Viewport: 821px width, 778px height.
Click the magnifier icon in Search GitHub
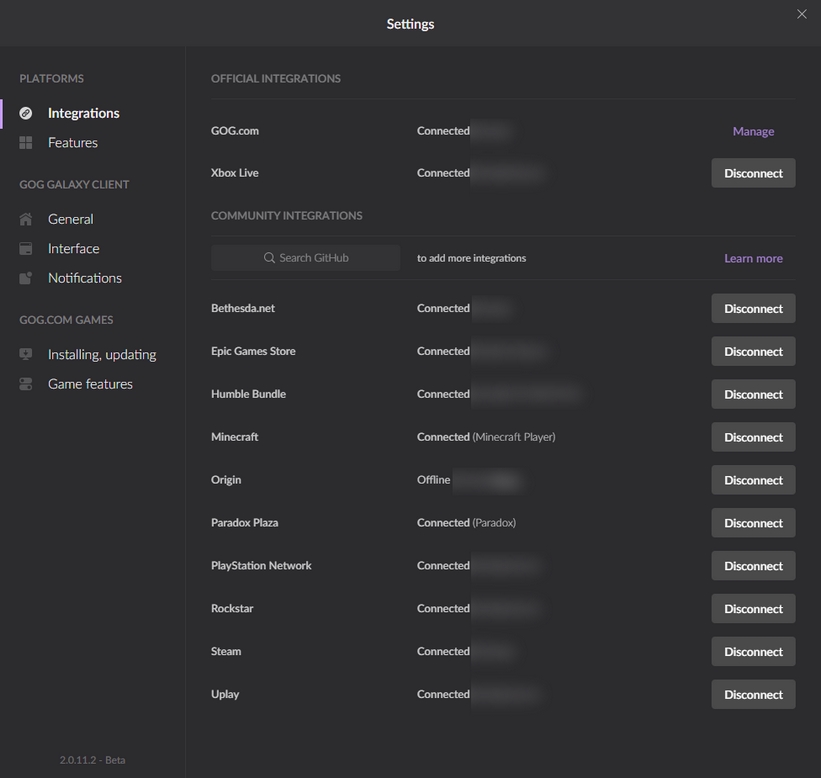269,258
